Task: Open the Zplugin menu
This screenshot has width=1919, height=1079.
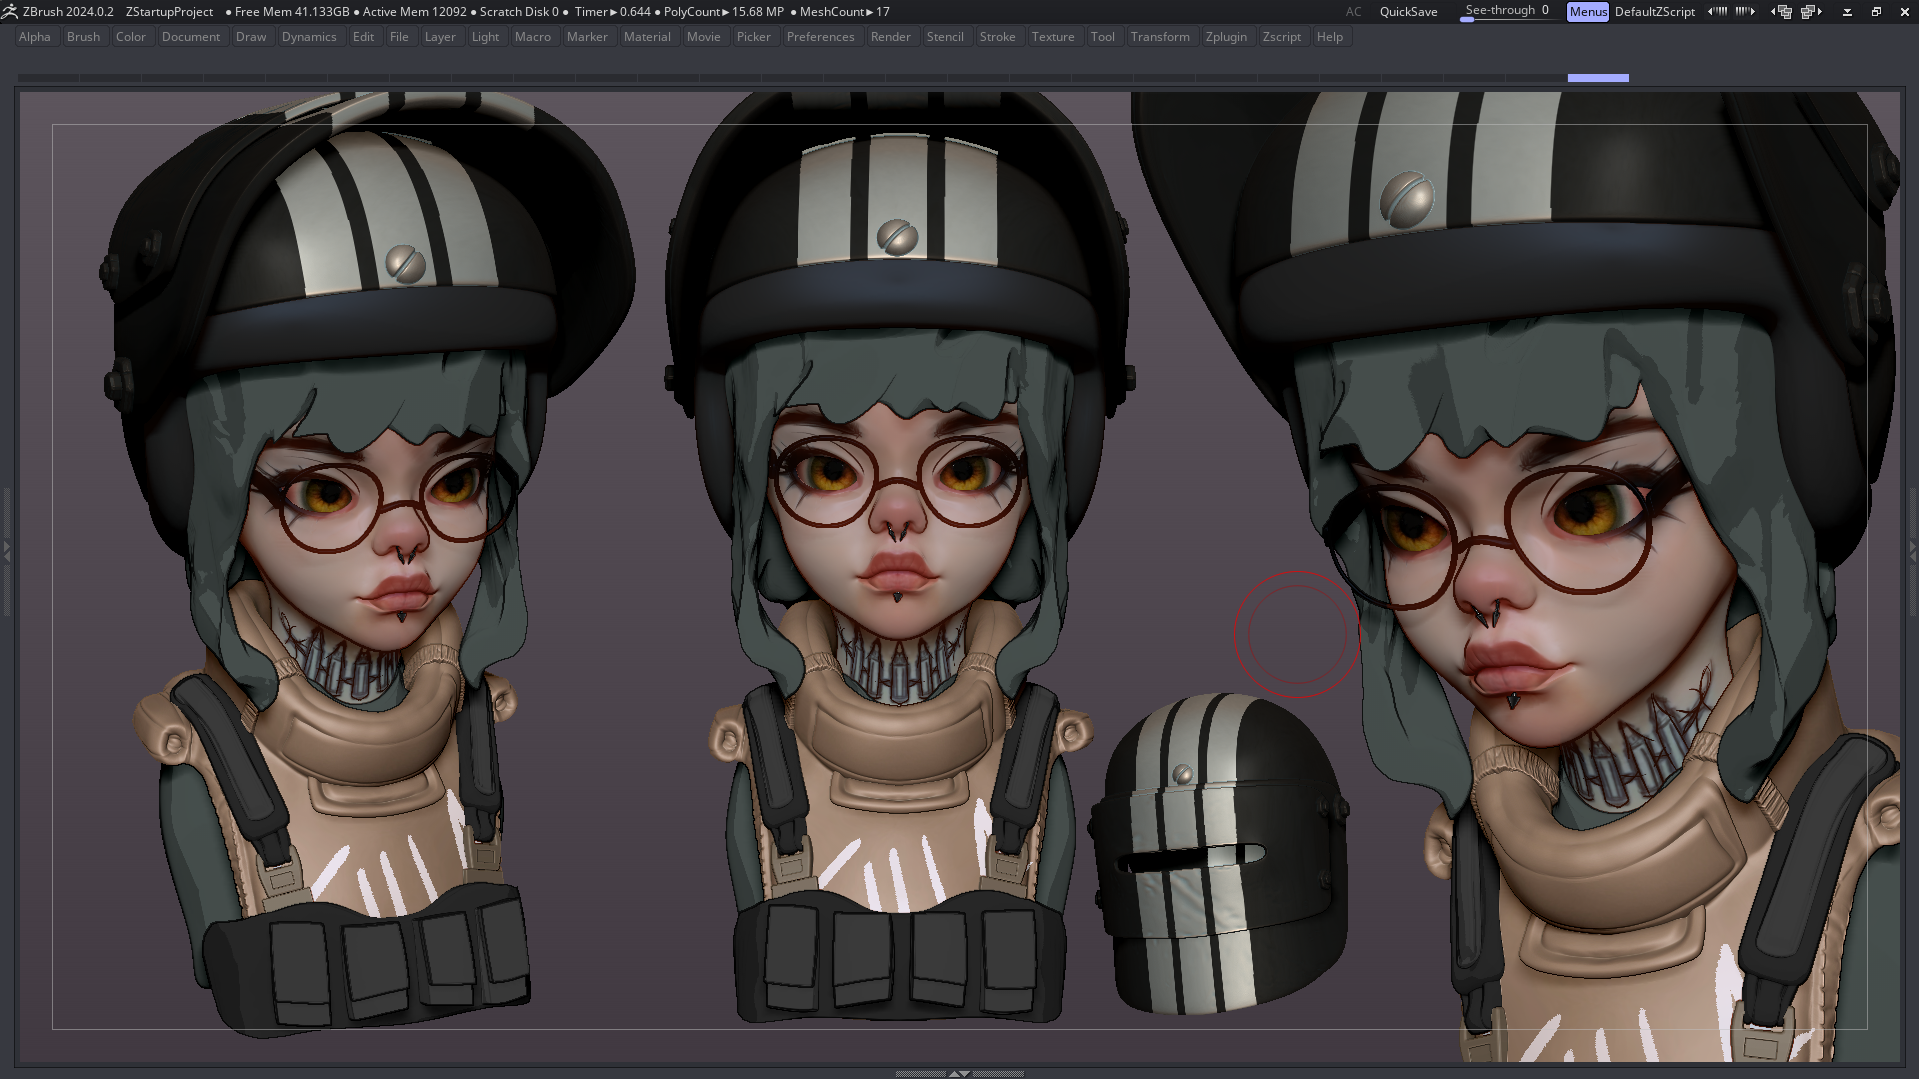Action: coord(1226,37)
